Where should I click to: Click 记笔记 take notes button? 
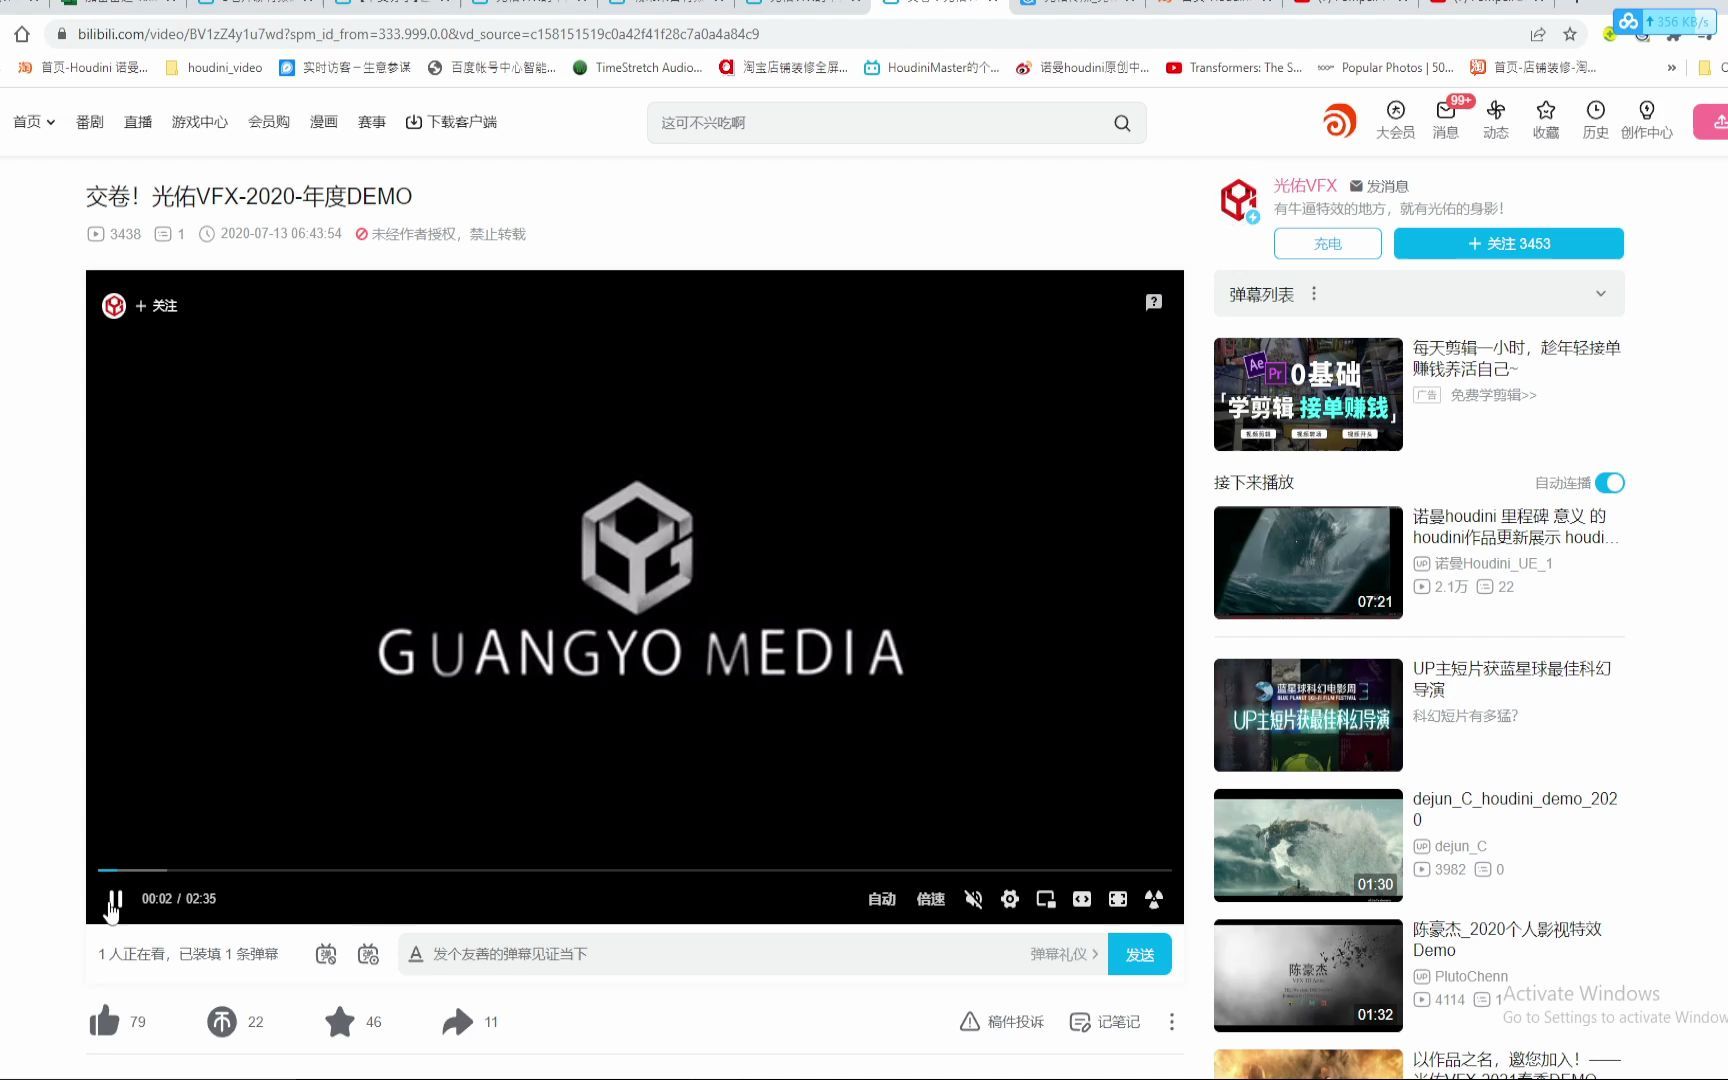1105,1021
